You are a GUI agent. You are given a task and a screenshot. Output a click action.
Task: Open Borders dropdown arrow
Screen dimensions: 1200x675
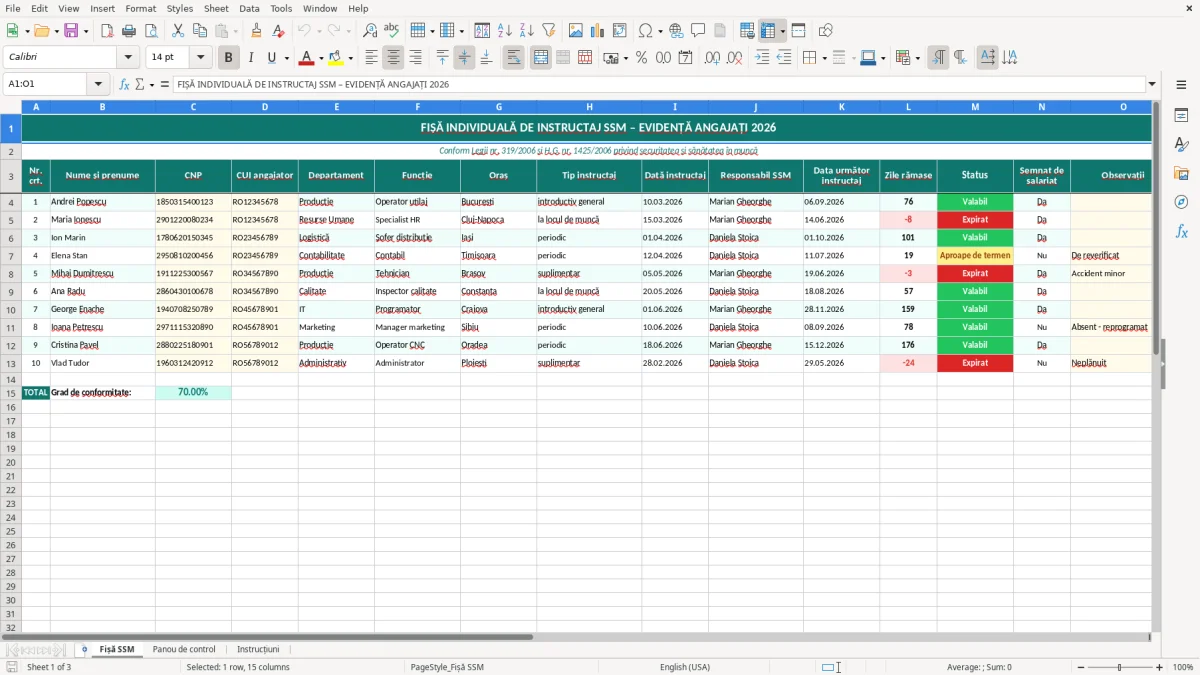826,58
